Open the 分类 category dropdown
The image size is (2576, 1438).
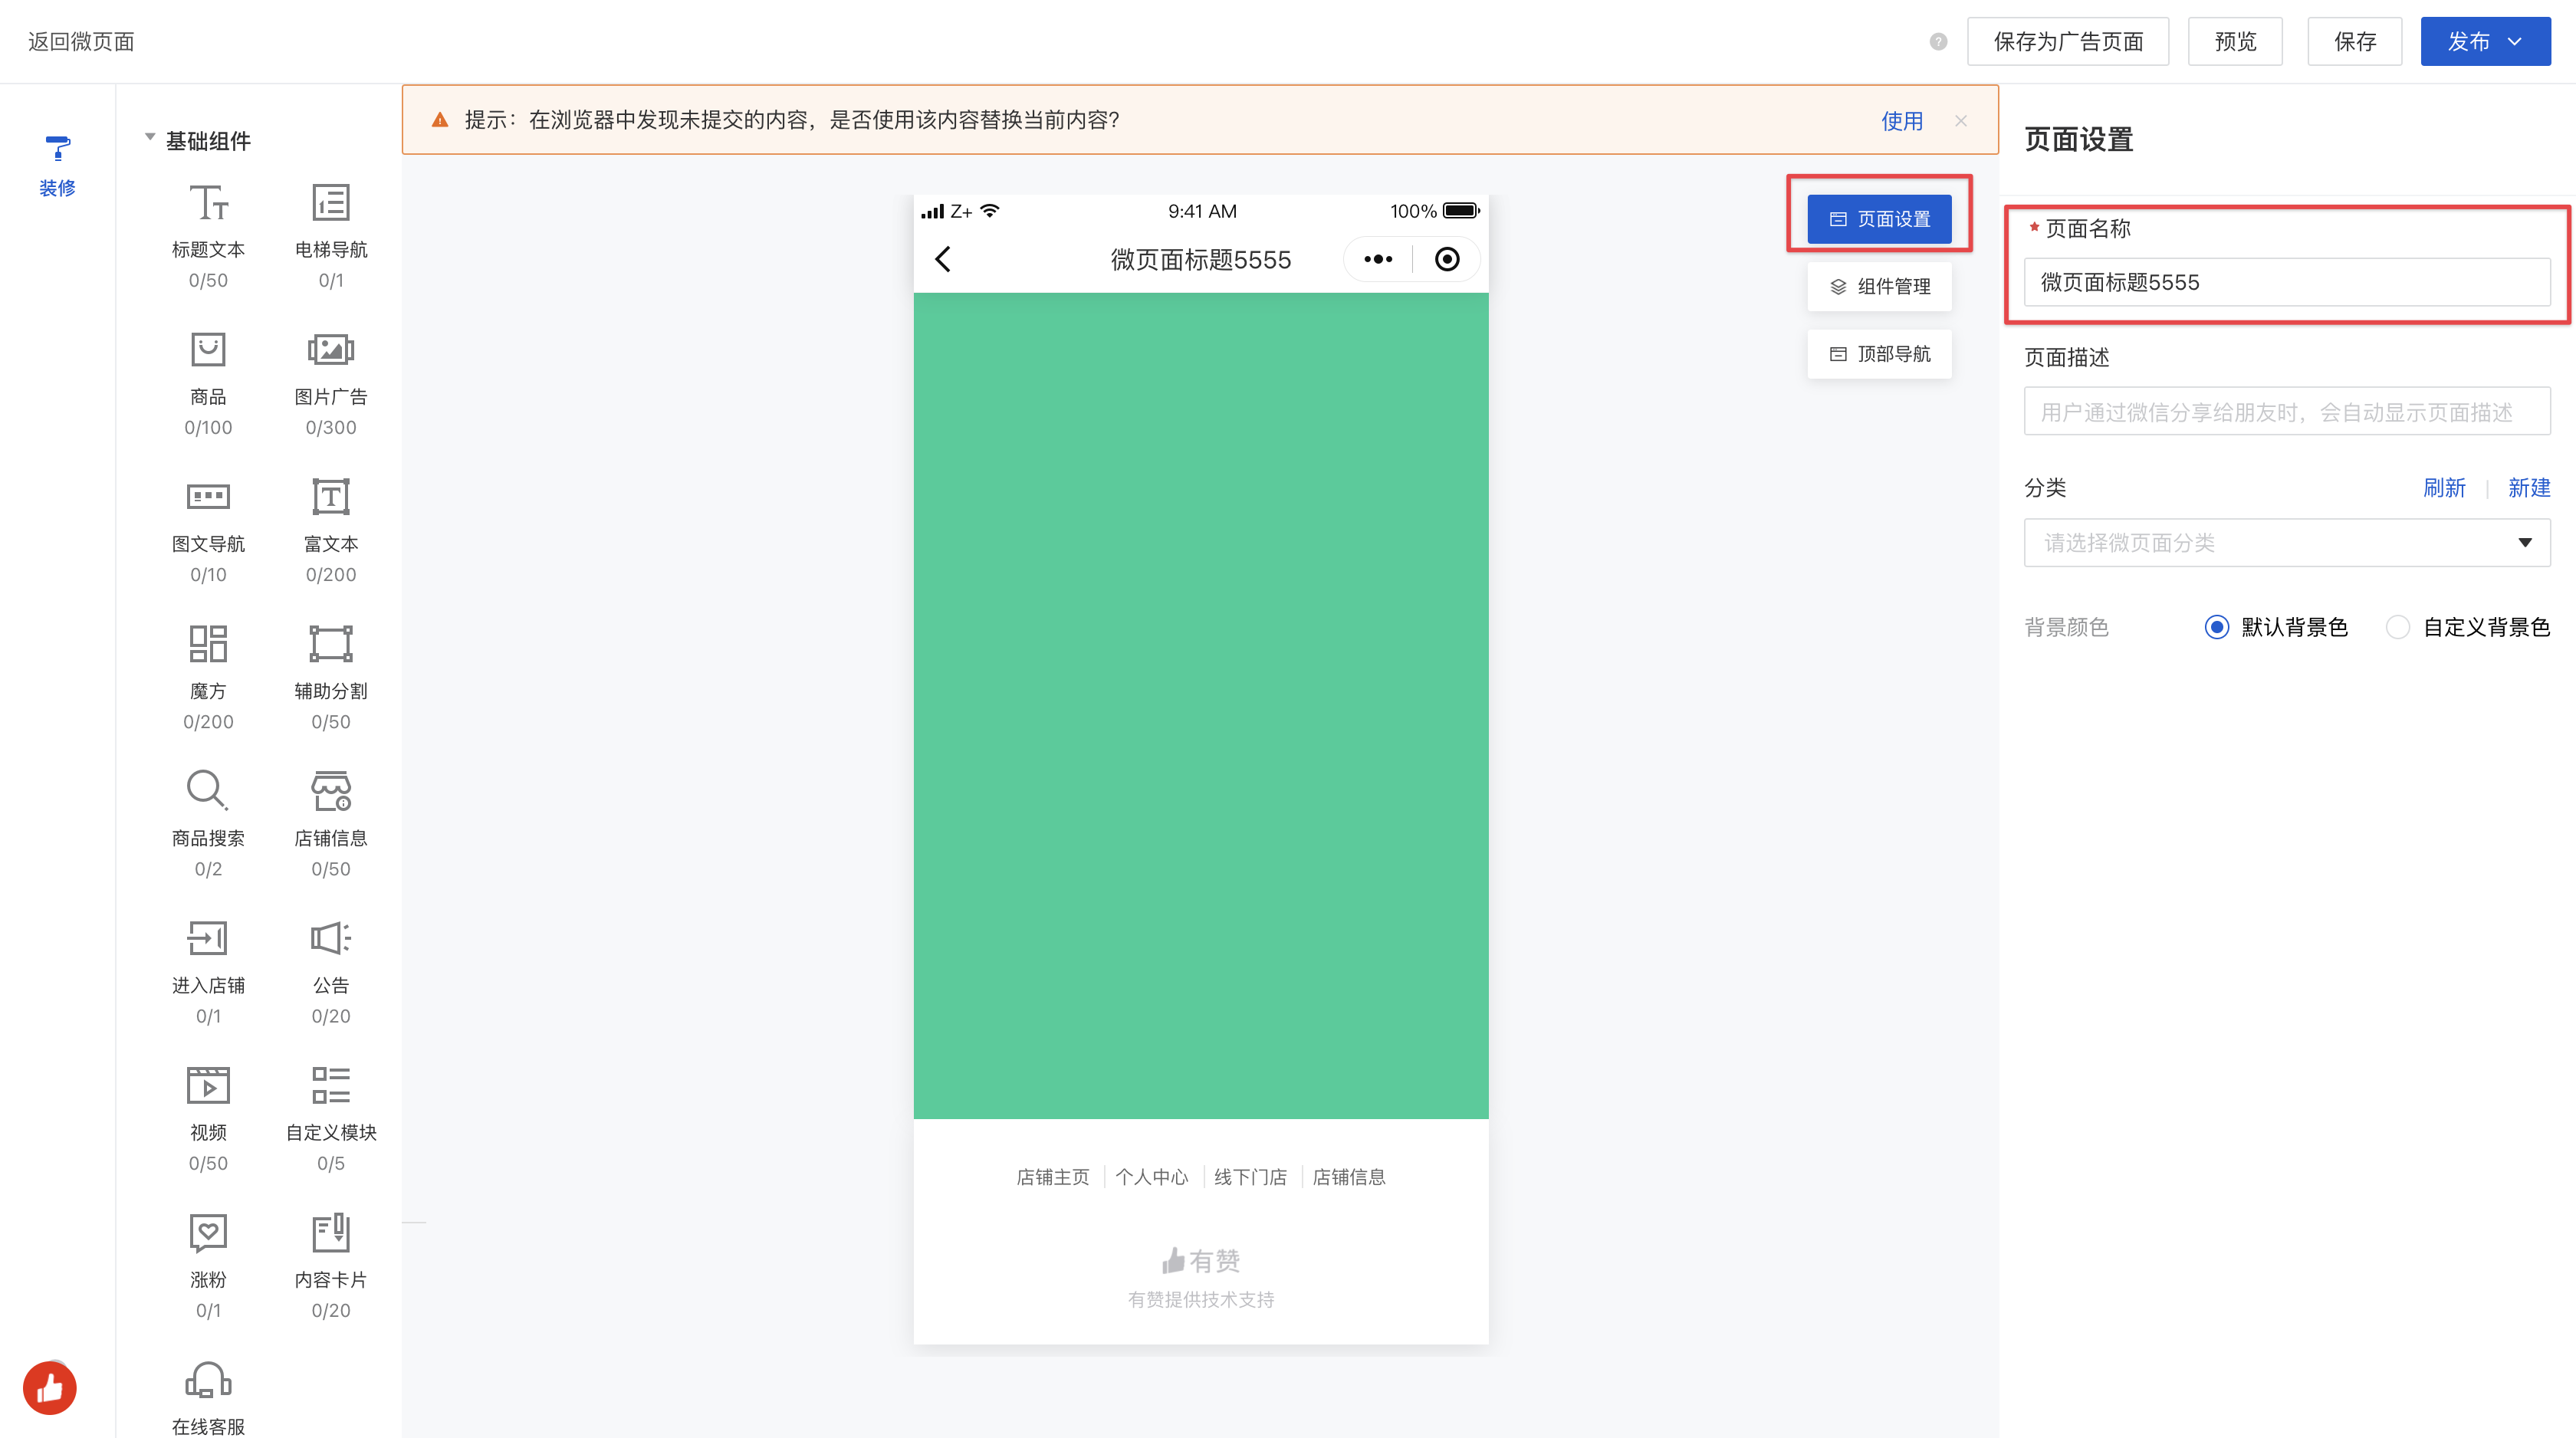(2286, 543)
